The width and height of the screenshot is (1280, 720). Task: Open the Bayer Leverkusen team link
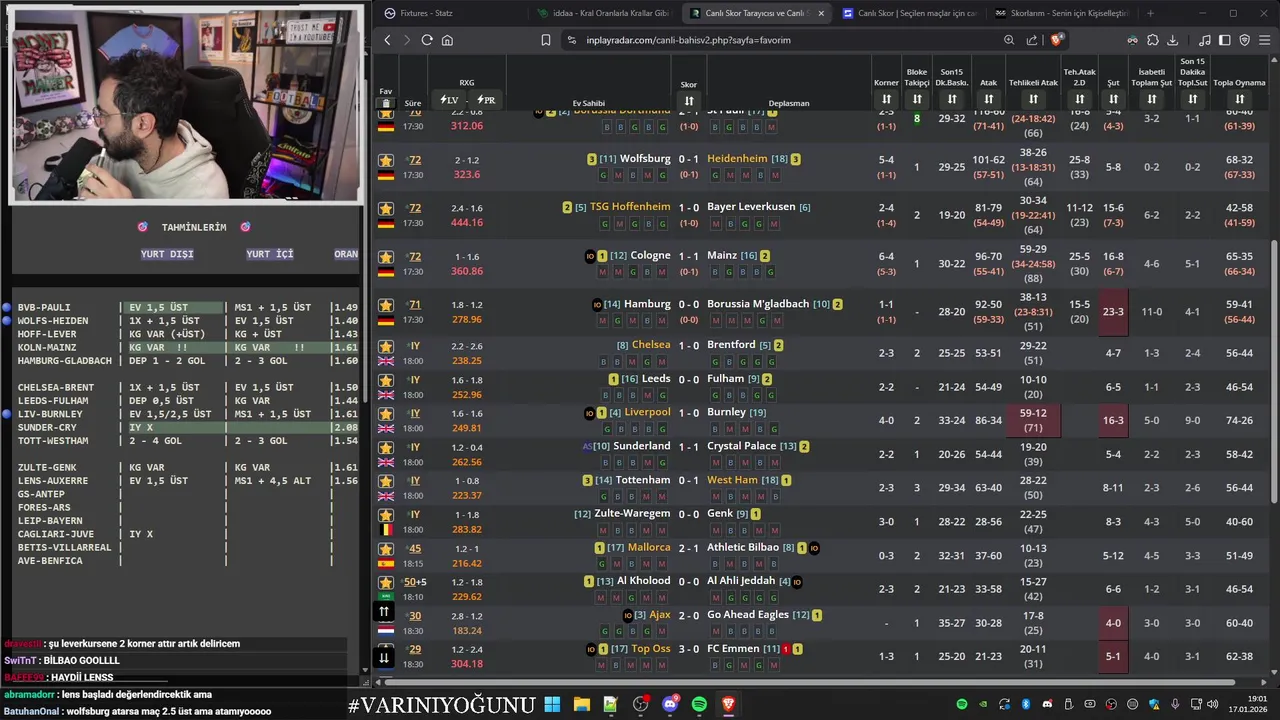point(751,207)
